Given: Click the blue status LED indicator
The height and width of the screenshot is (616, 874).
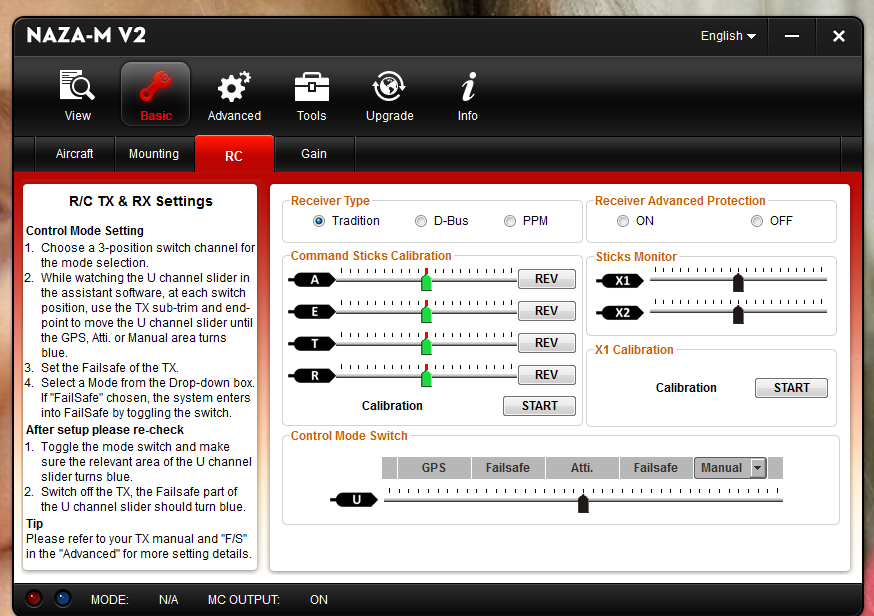Looking at the screenshot, I should 63,598.
